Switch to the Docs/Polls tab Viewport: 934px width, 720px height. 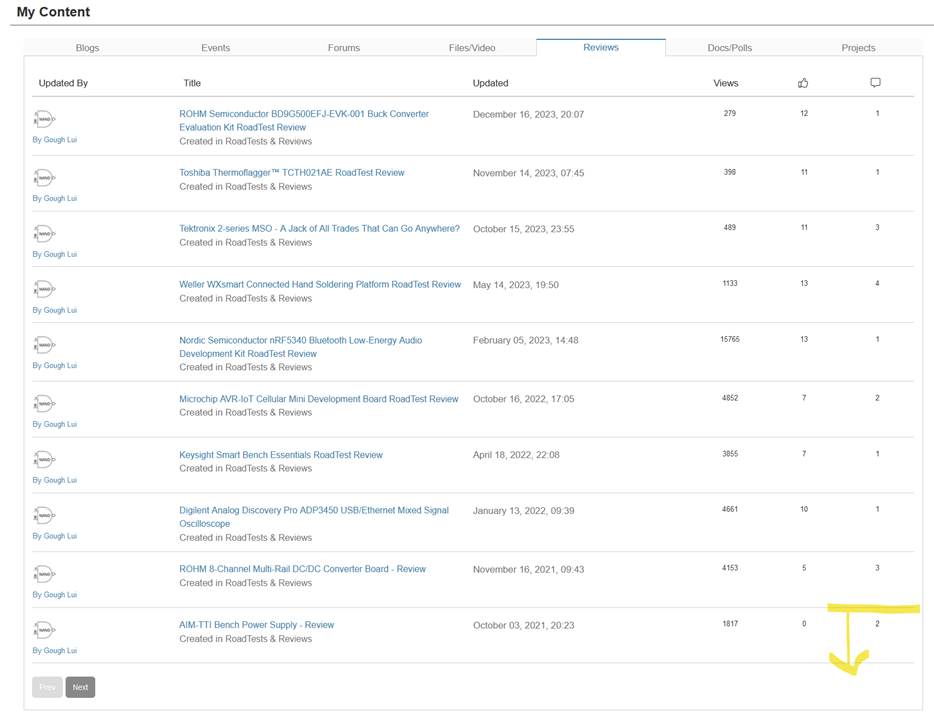[730, 48]
